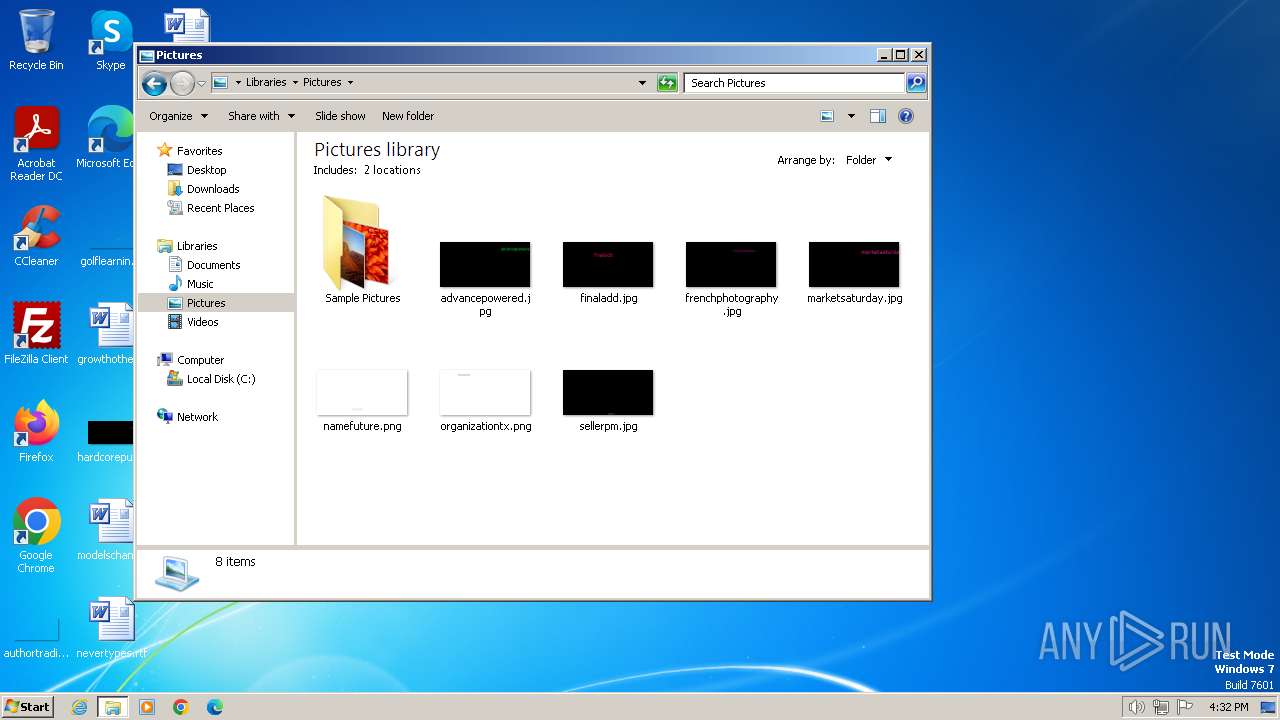Start the Slide show

(340, 116)
